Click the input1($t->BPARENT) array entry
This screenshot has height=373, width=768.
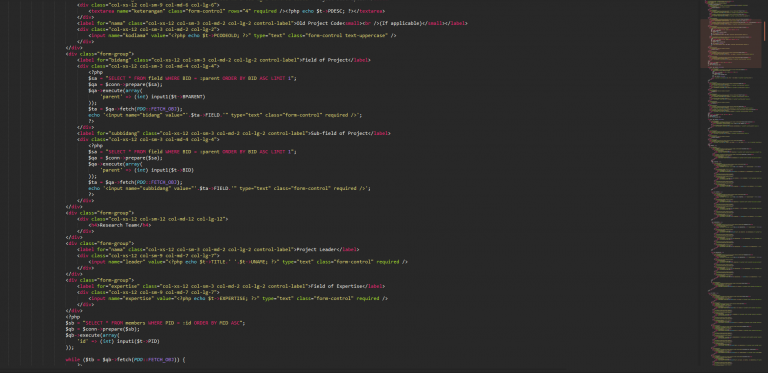153,96
